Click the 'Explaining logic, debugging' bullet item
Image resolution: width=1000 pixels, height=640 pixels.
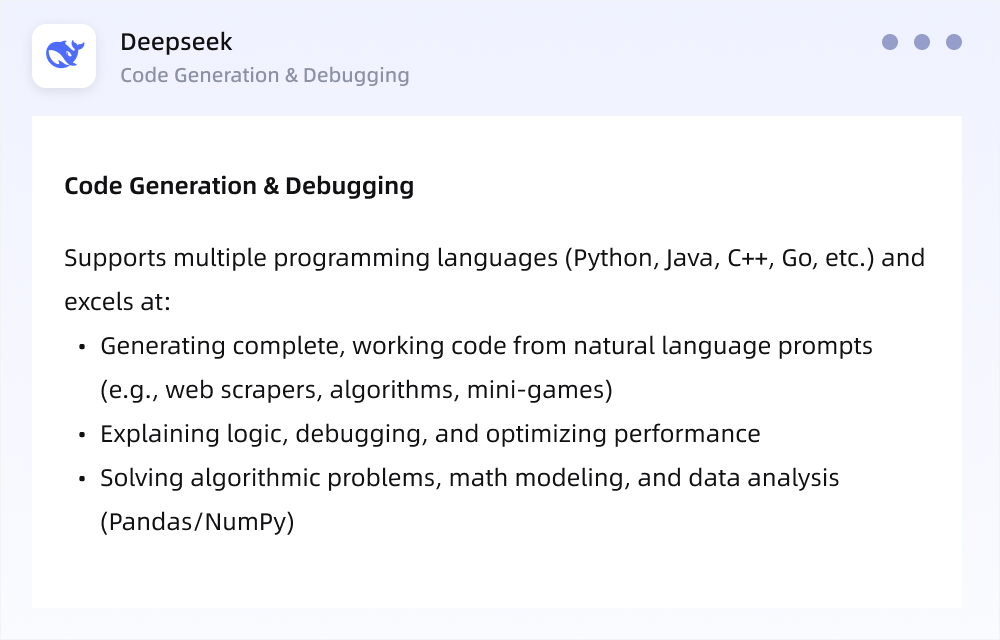tap(430, 434)
